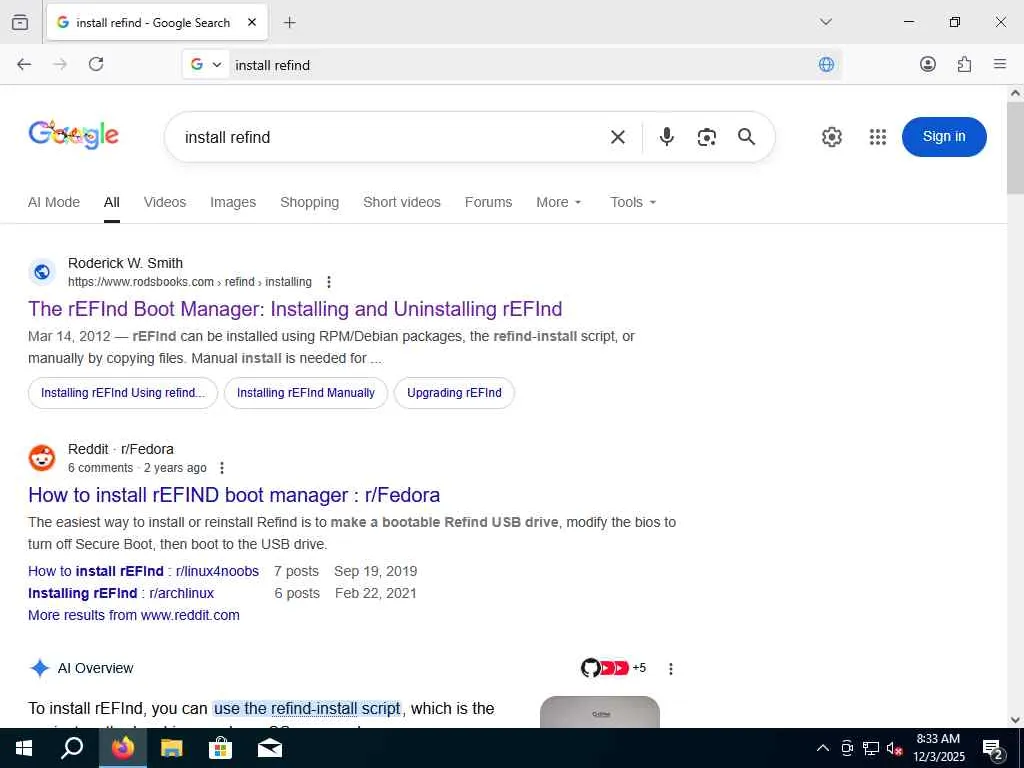
Task: Open 'The rEFInd Boot Manager: Installing and Uninstalling rEFInd'
Action: point(295,309)
